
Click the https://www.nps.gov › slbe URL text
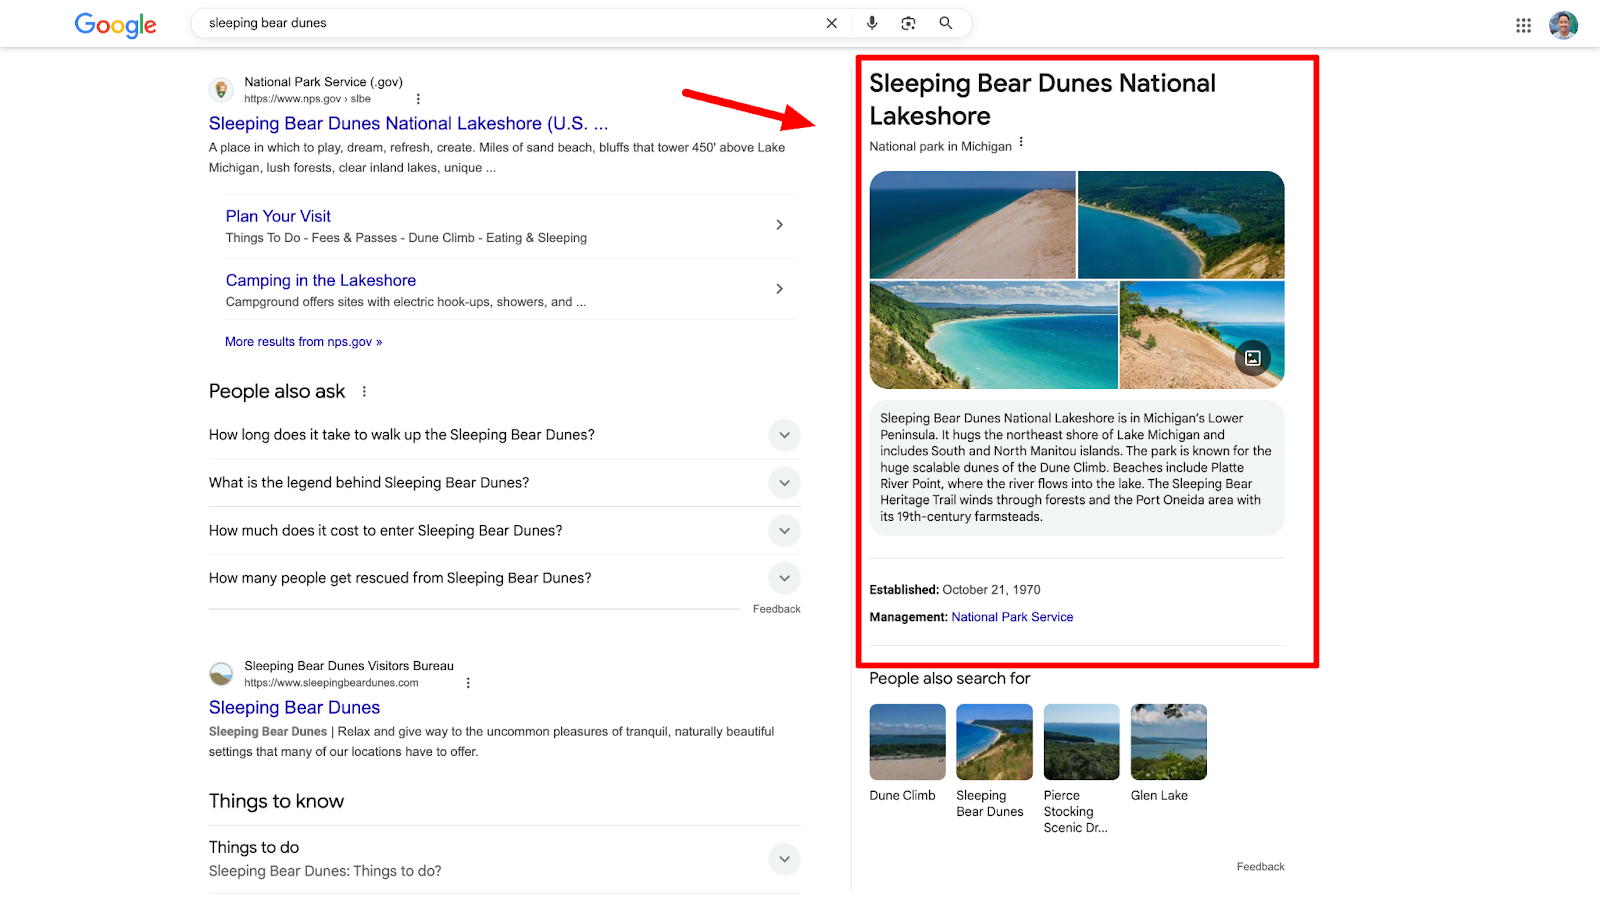pos(307,99)
